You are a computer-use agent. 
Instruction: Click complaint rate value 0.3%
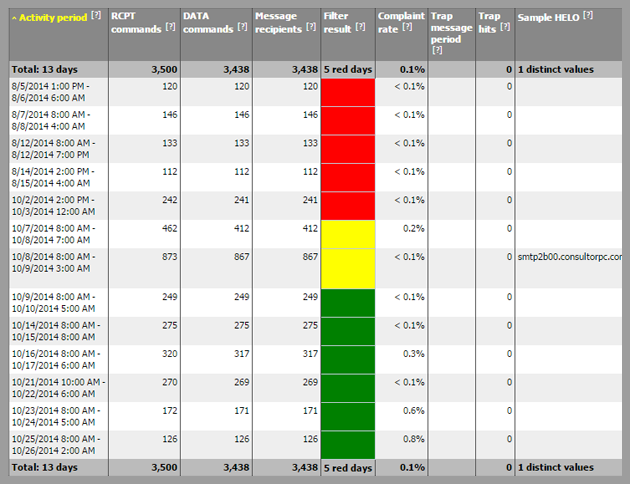point(414,354)
